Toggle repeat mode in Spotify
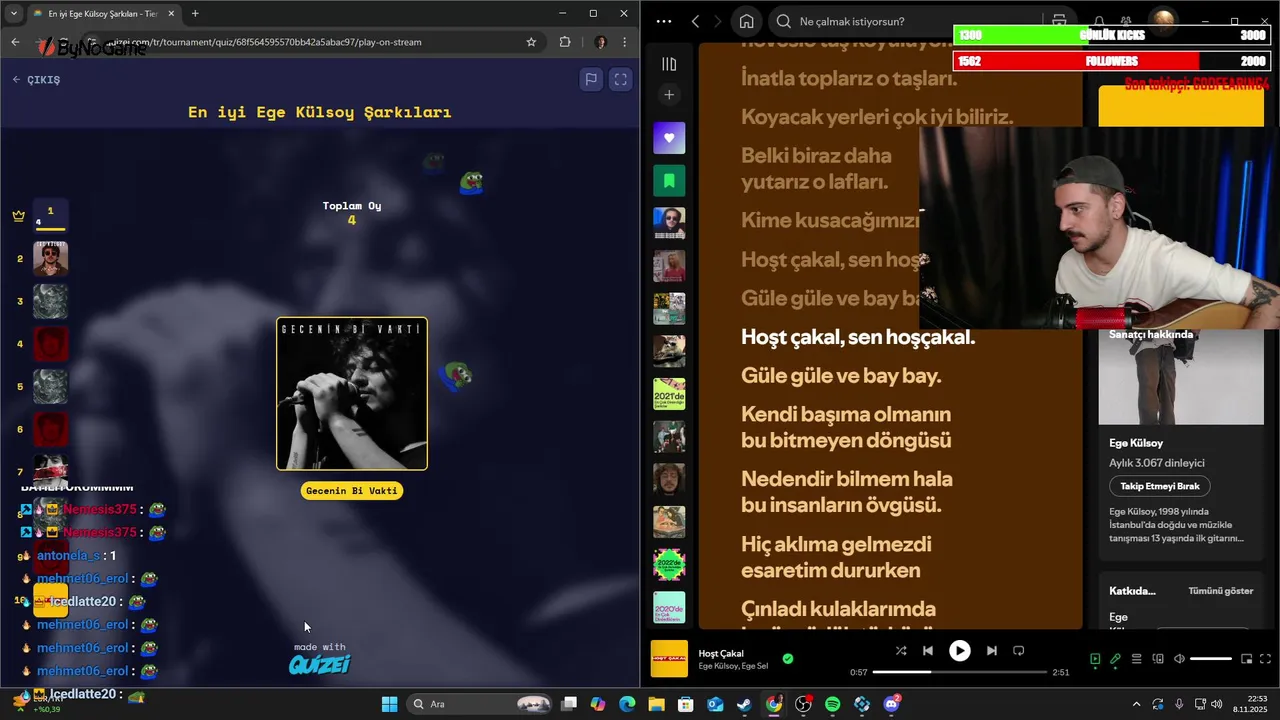This screenshot has width=1280, height=720. pos(1018,650)
